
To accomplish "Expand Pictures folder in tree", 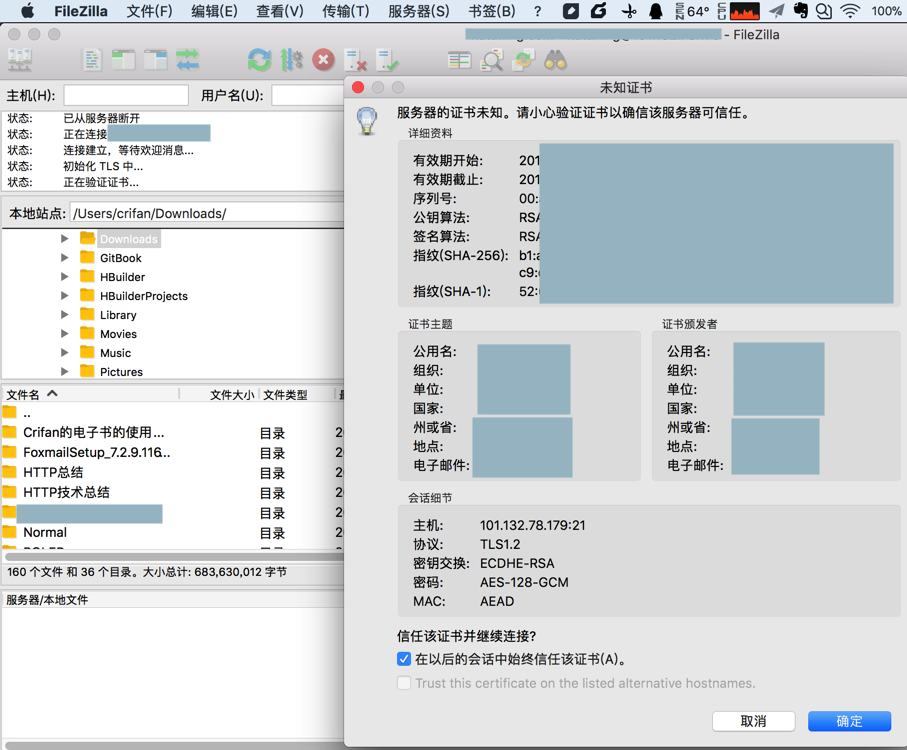I will [65, 371].
